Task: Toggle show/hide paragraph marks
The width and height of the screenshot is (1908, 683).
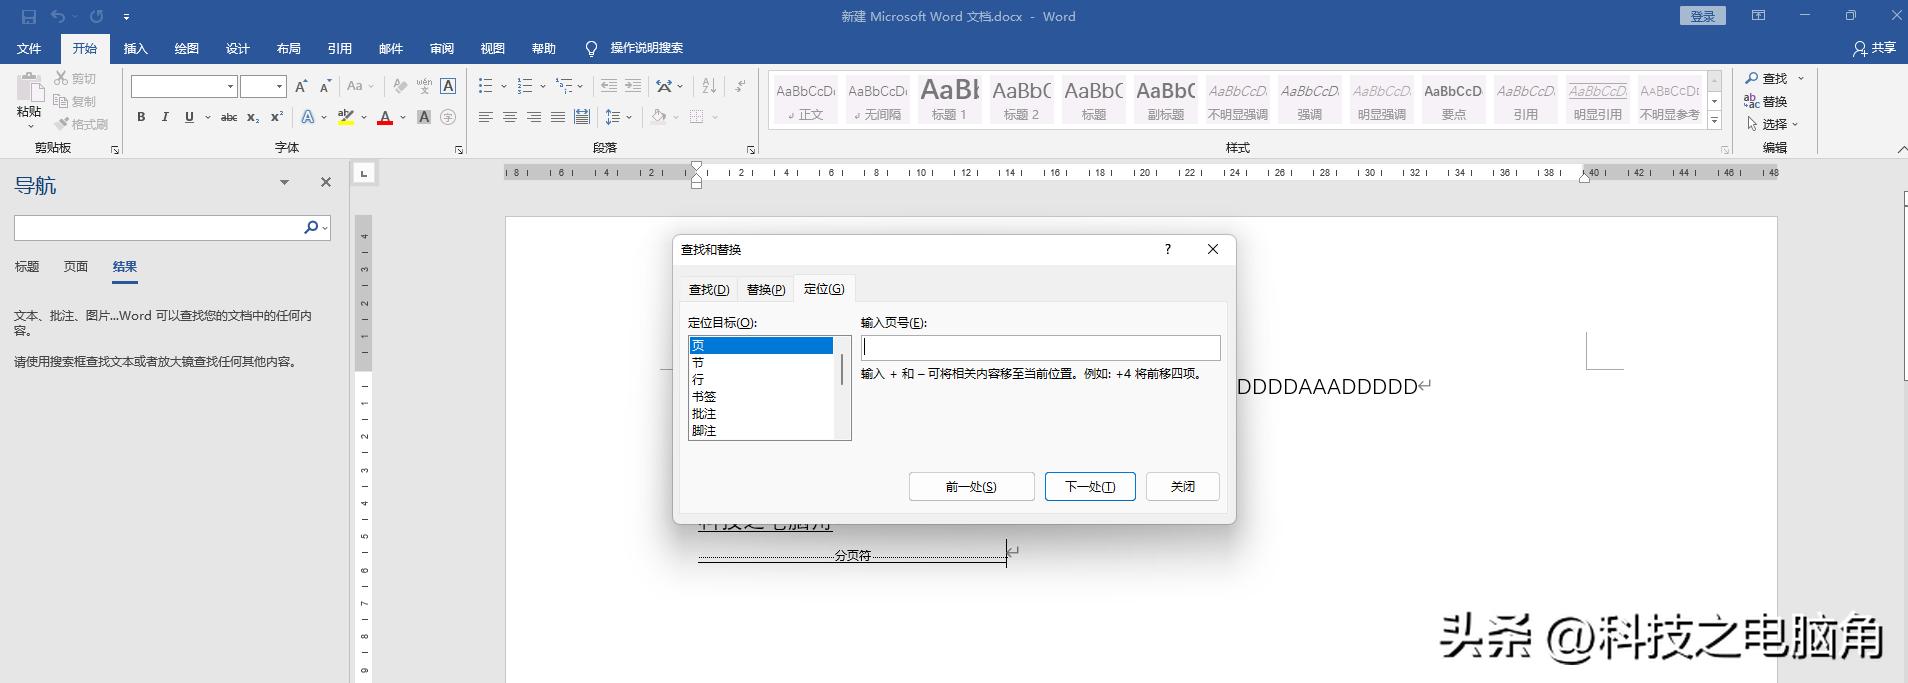Action: pyautogui.click(x=740, y=87)
